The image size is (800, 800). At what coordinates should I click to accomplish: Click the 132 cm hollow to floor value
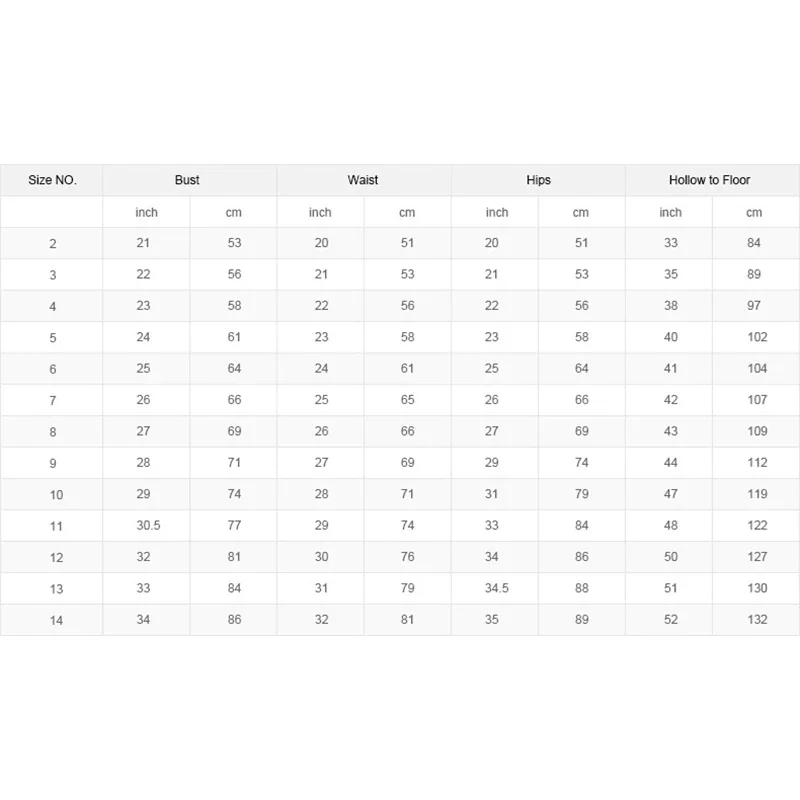coord(757,620)
